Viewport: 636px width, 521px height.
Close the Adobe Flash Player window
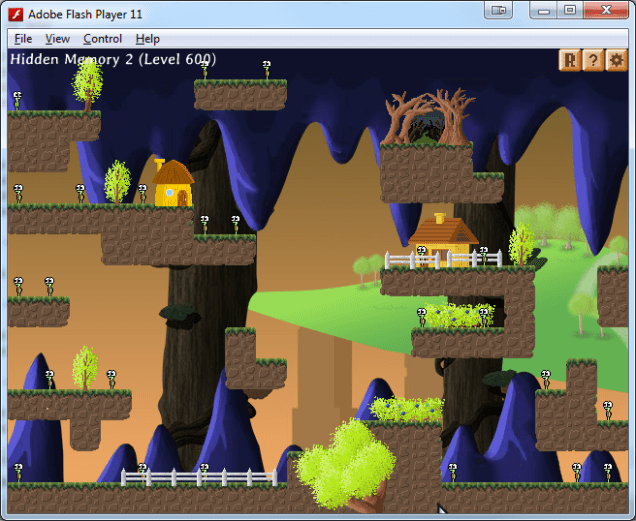pos(606,10)
